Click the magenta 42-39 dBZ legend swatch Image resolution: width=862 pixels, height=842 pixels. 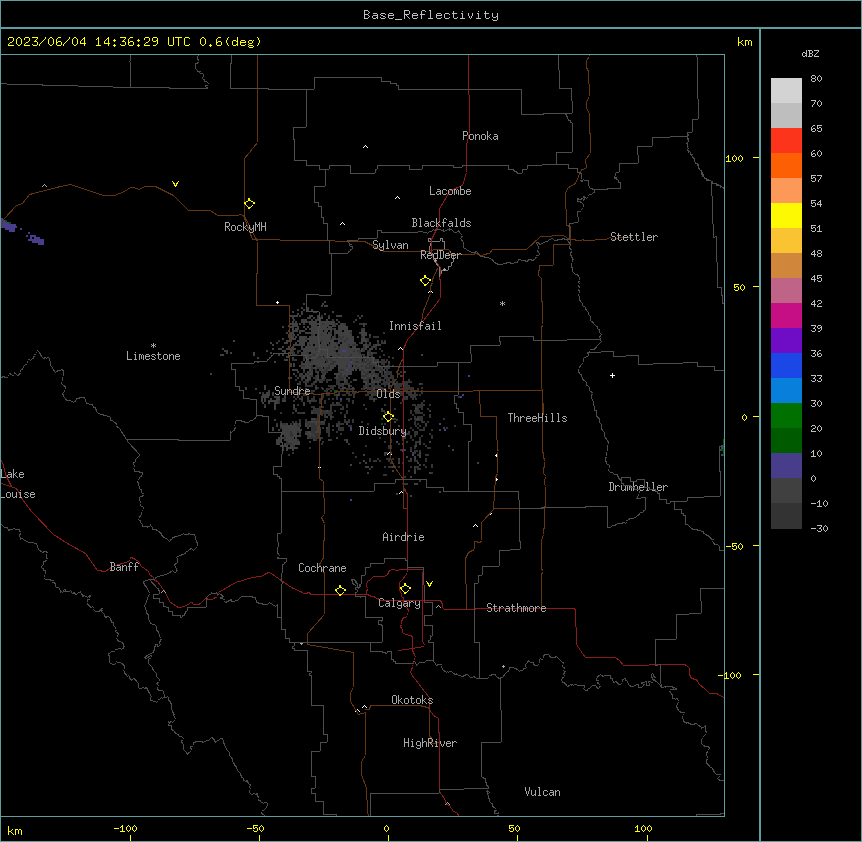click(x=786, y=315)
